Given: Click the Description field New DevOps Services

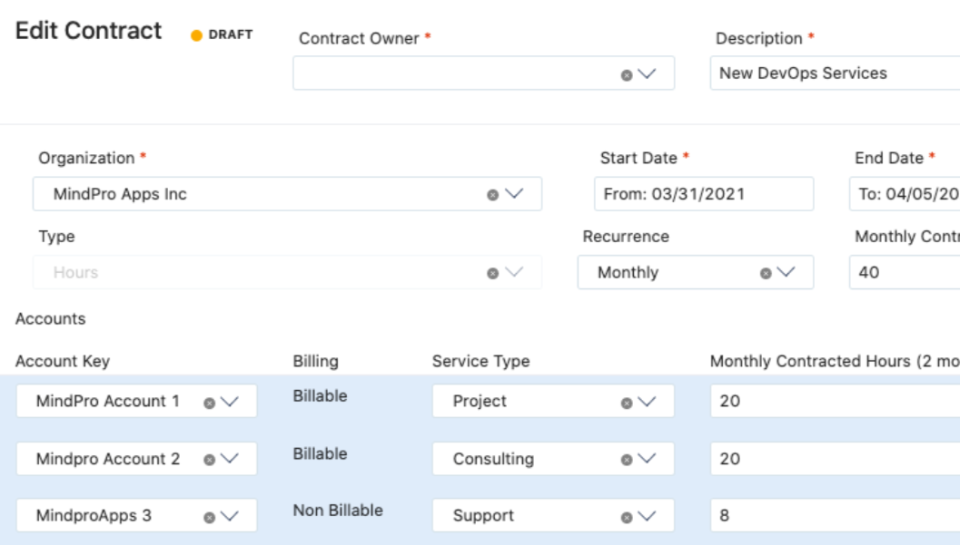Looking at the screenshot, I should pos(835,73).
